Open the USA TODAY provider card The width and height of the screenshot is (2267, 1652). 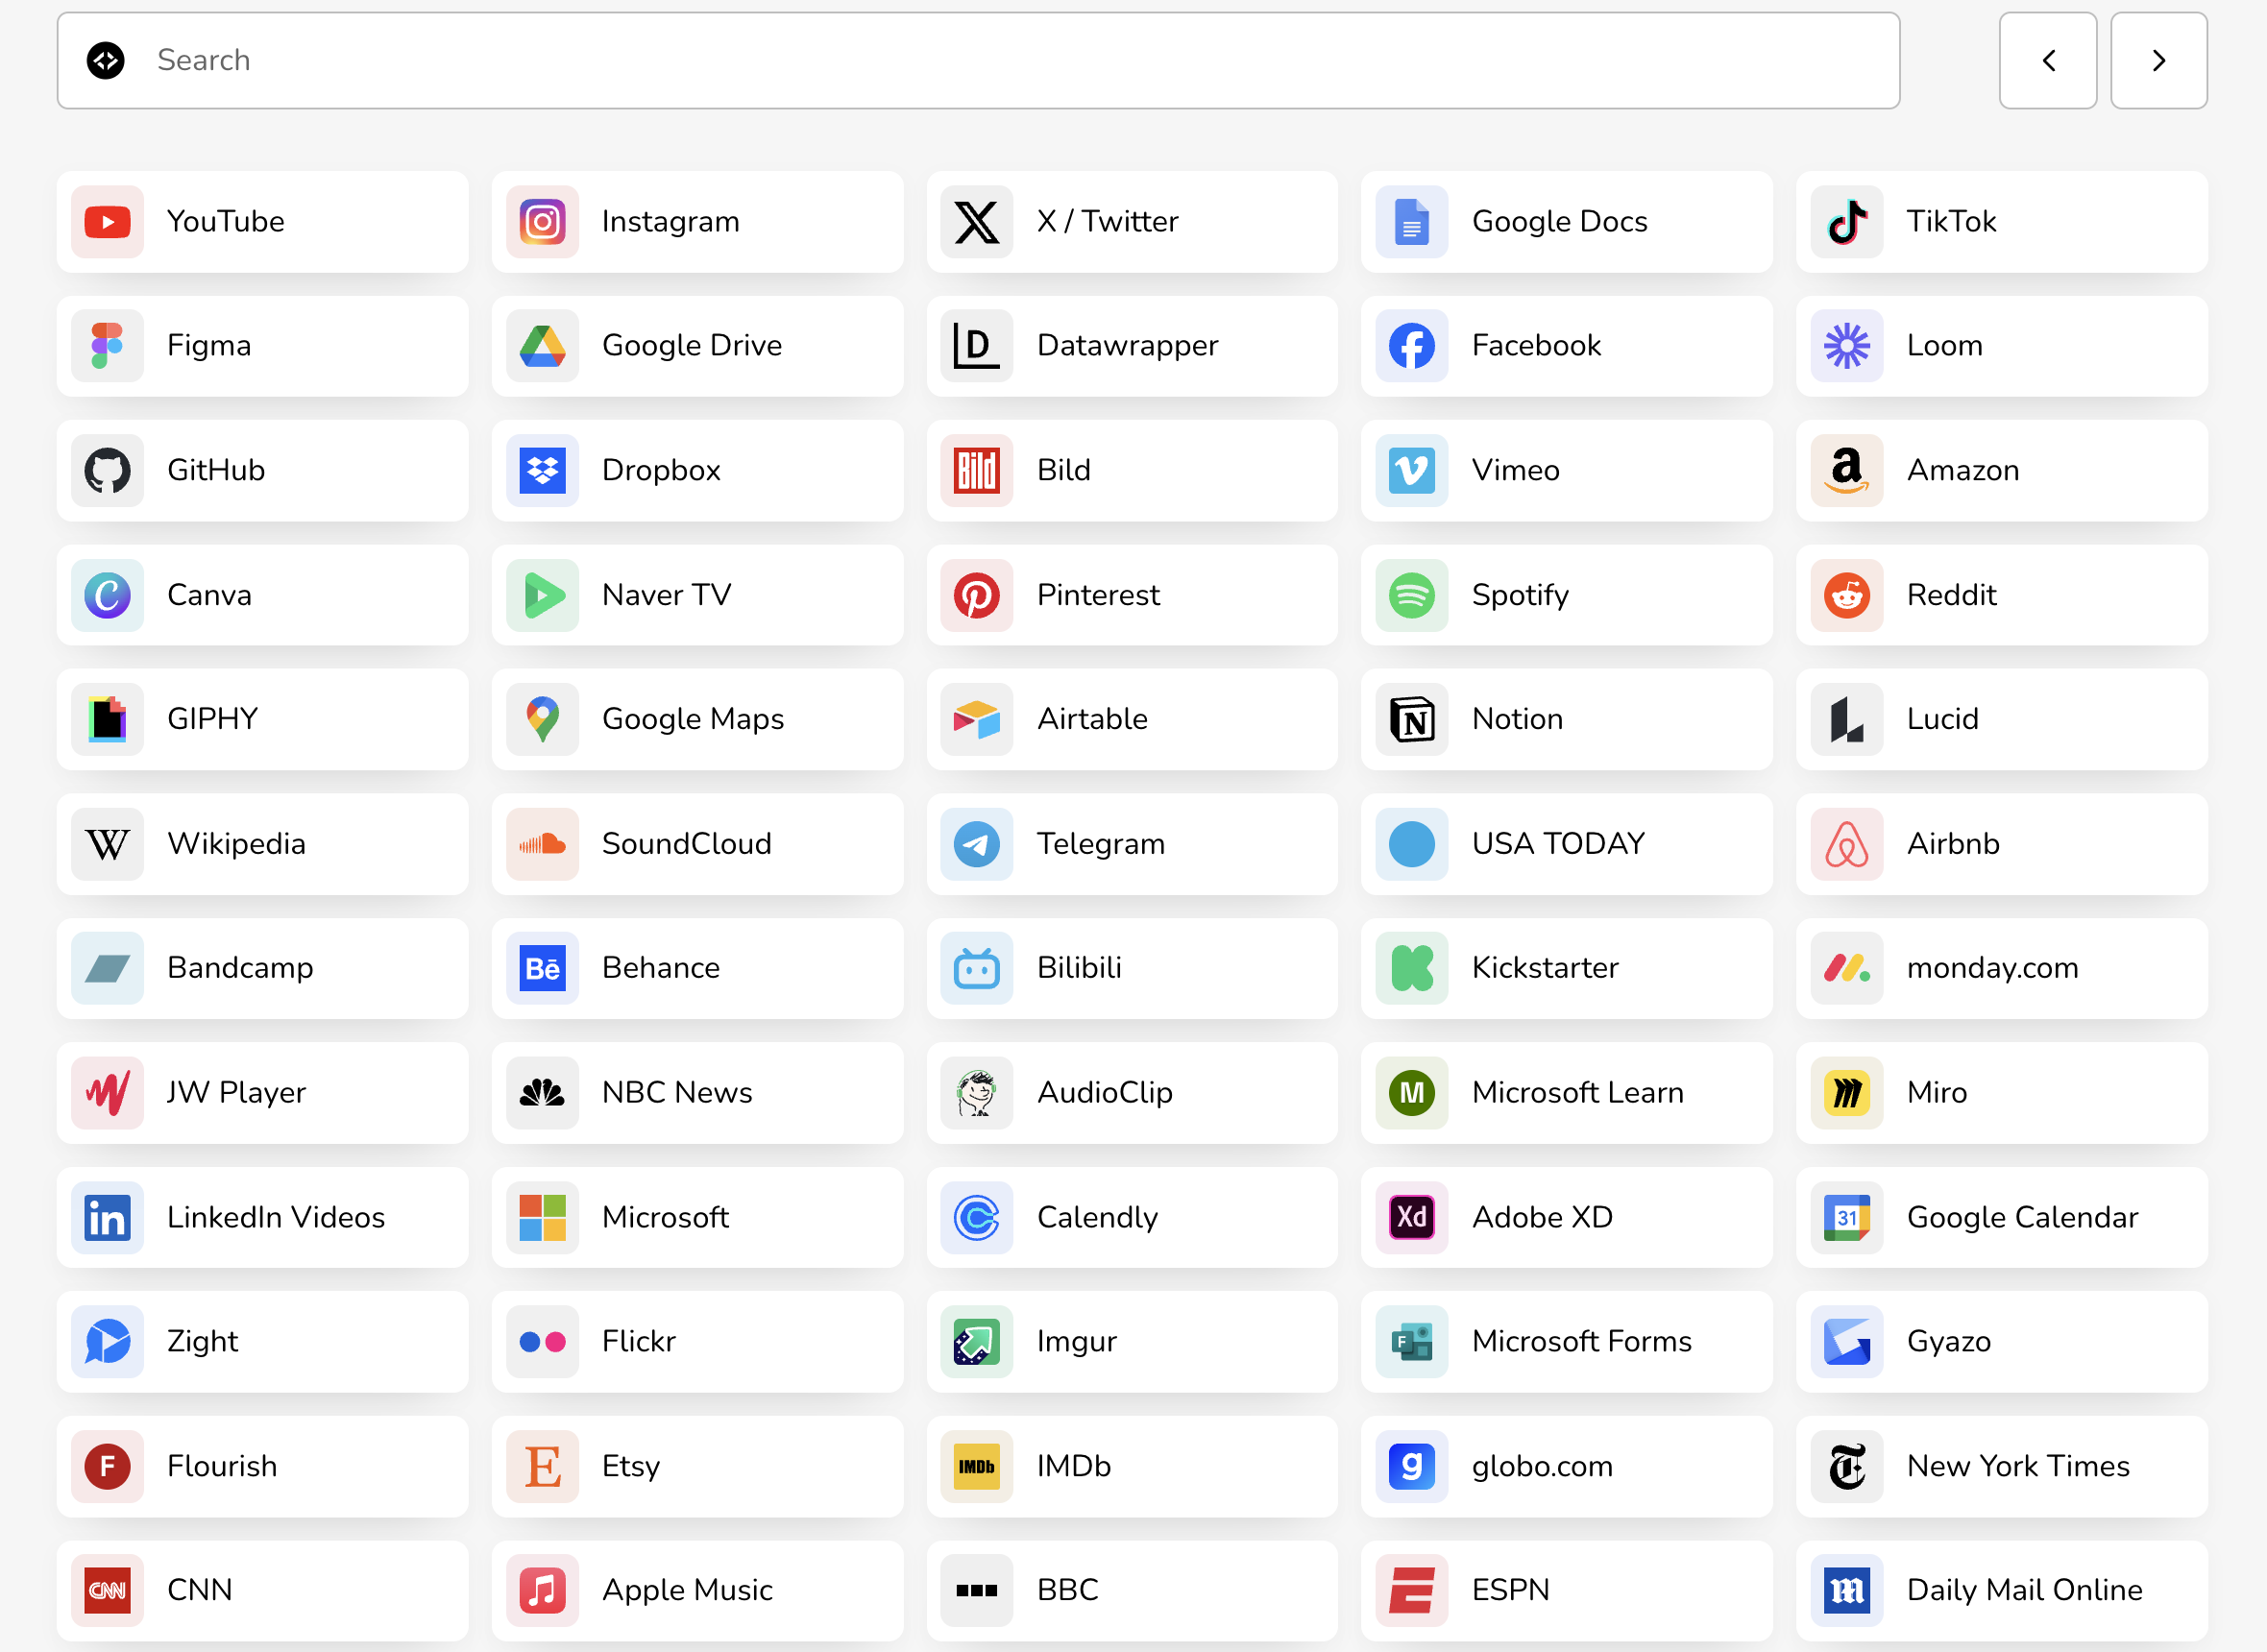(1566, 844)
